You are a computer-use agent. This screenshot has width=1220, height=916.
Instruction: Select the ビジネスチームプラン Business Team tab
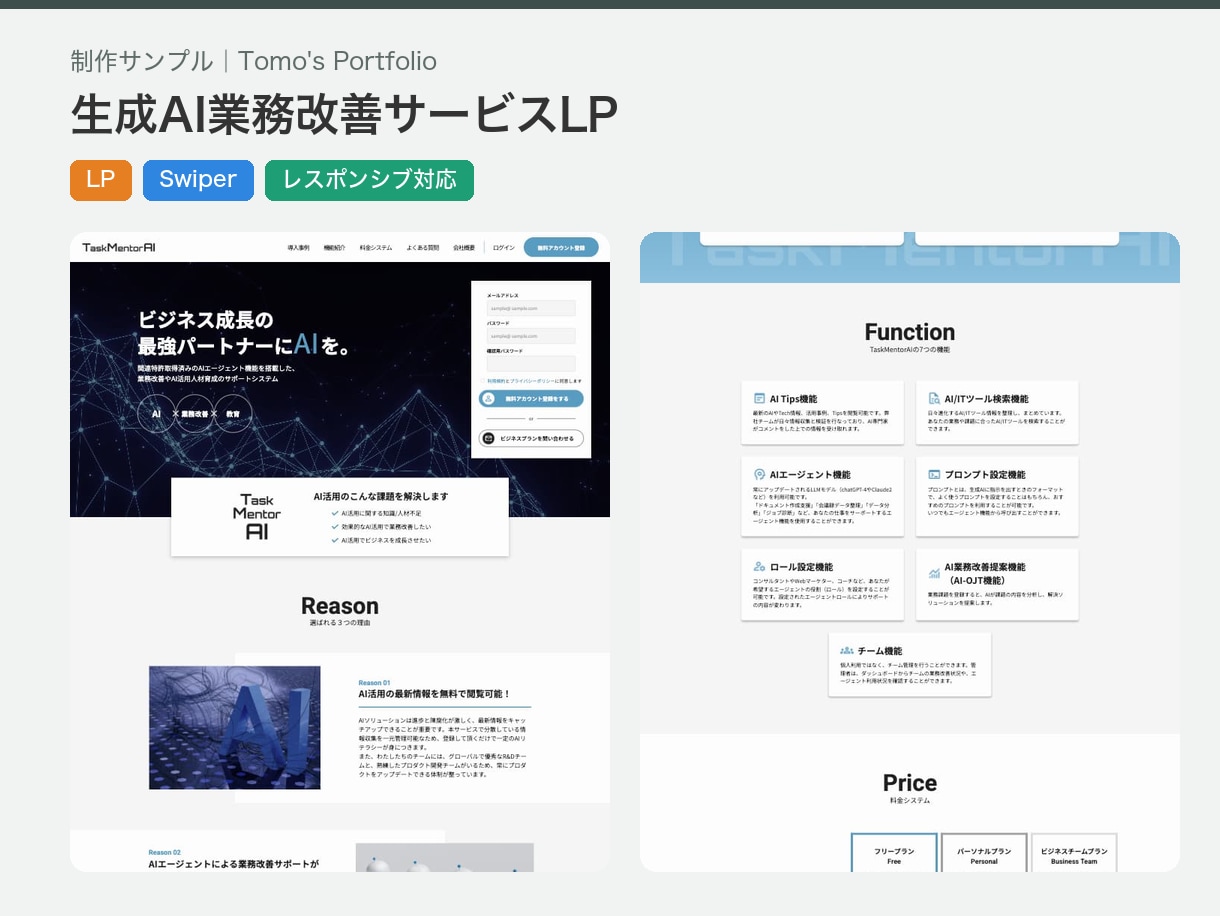pyautogui.click(x=1074, y=853)
